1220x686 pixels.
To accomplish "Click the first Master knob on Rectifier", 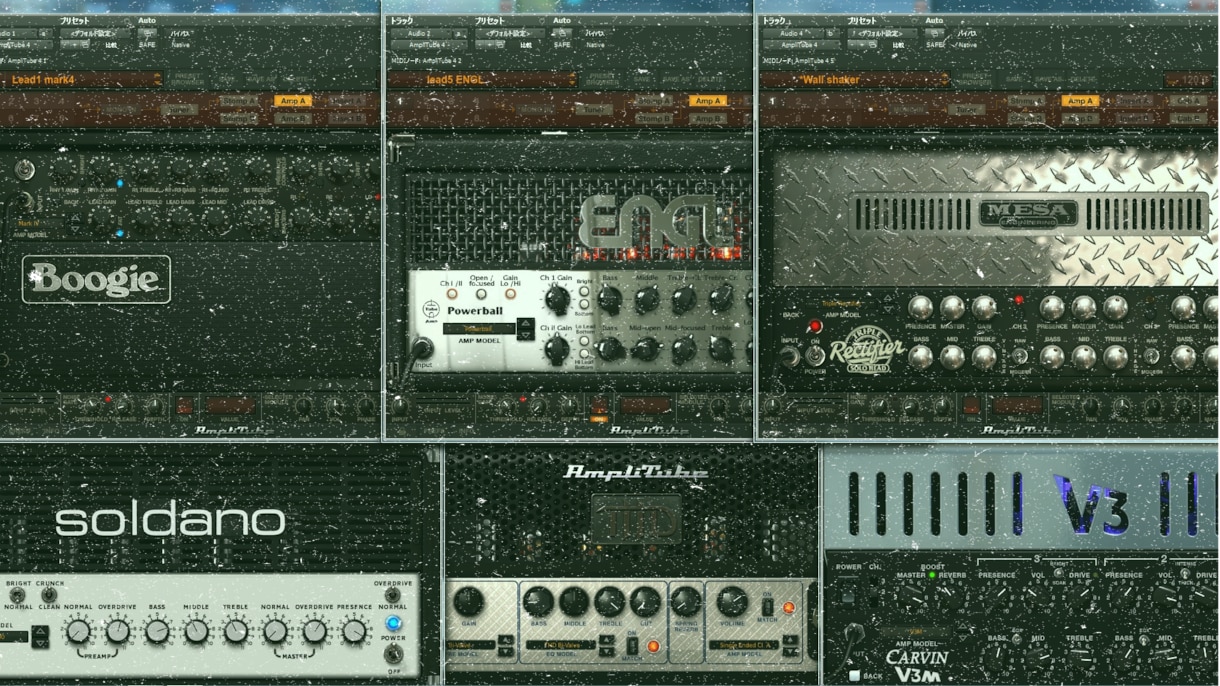I will 952,307.
